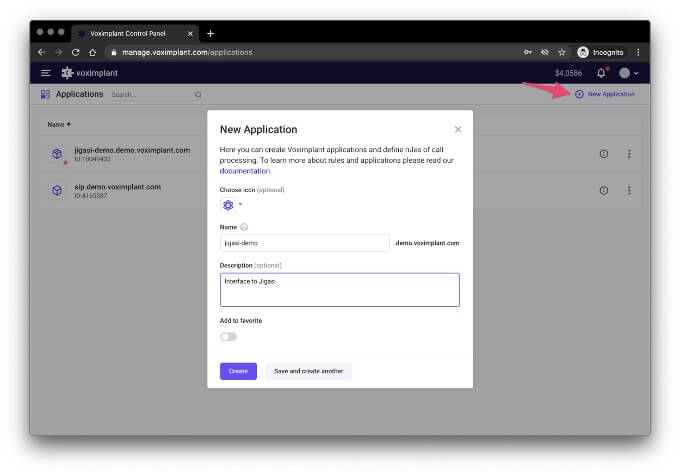
Task: Bookmark this page with the star
Action: pos(562,52)
